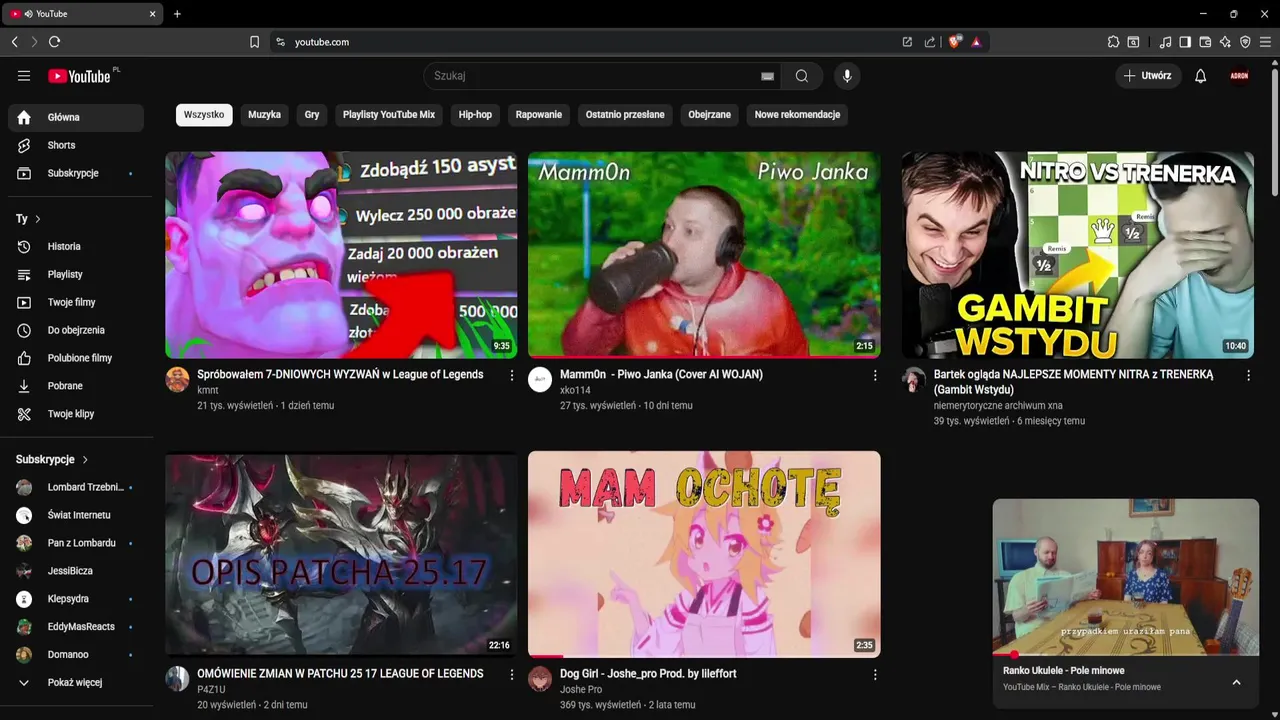Screen dimensions: 1280x720
Task: Click the search magnifier button
Action: pyautogui.click(x=802, y=76)
